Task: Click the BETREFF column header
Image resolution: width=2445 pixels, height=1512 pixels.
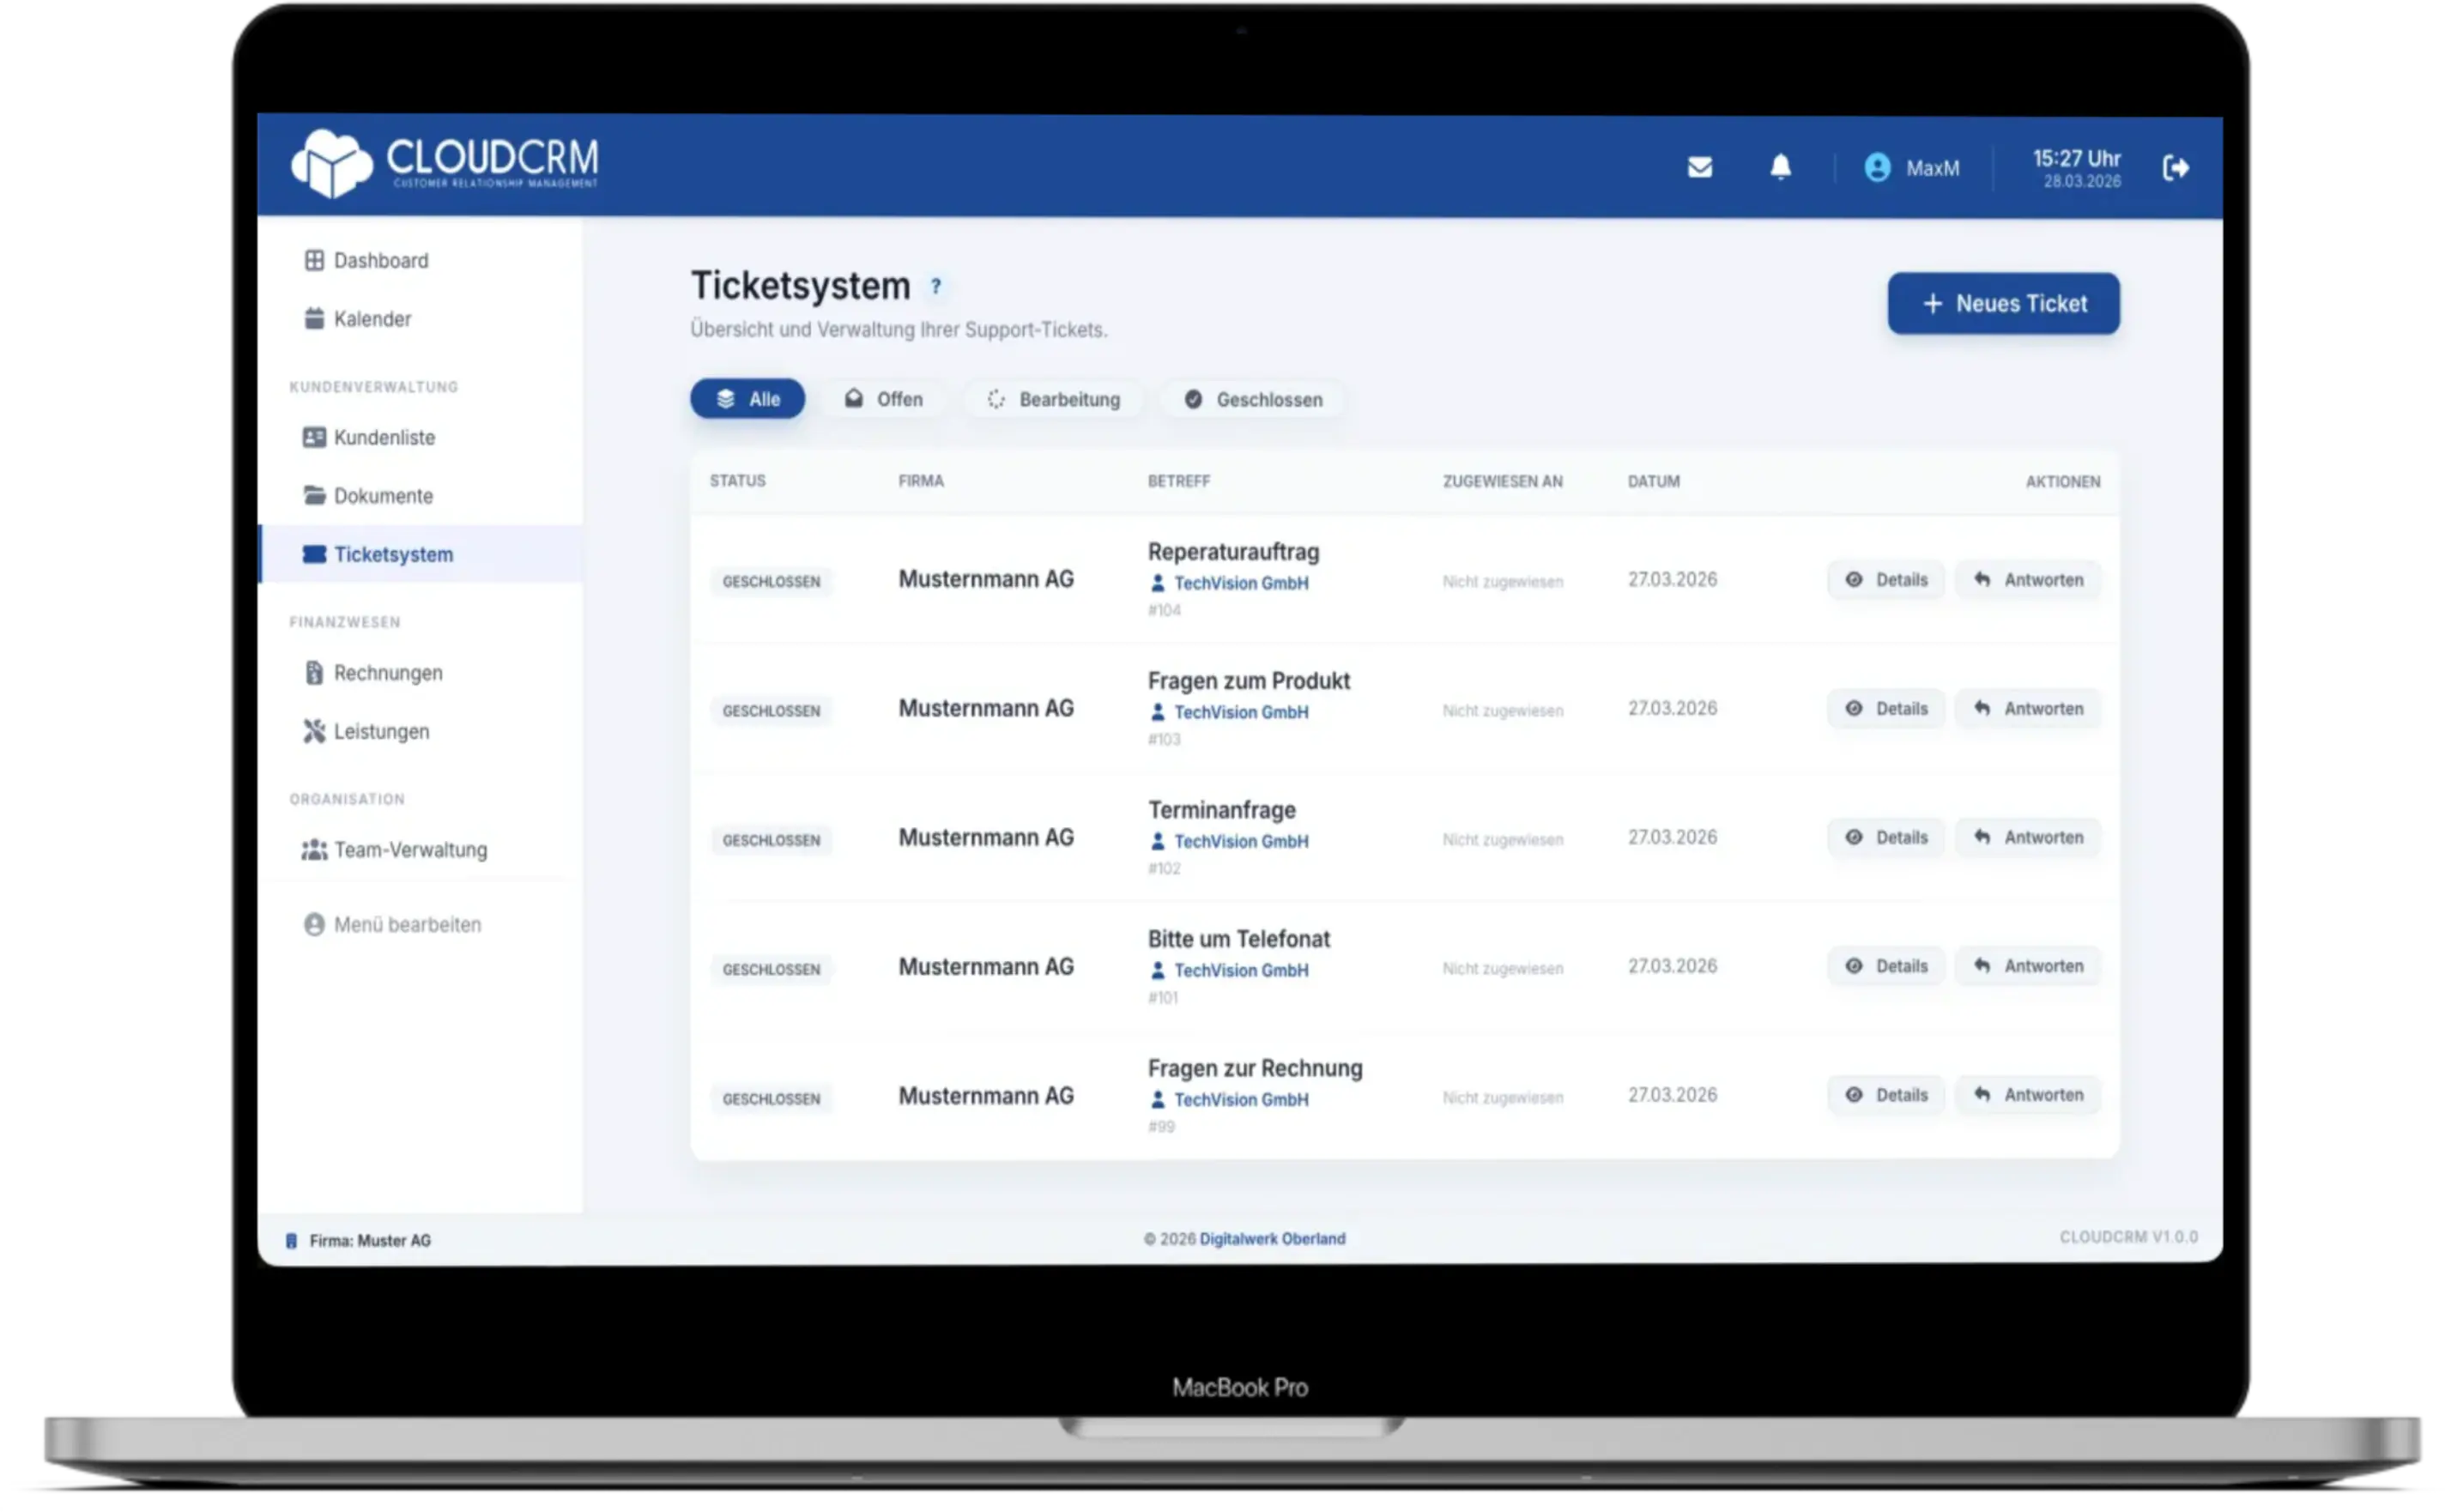Action: coord(1178,481)
